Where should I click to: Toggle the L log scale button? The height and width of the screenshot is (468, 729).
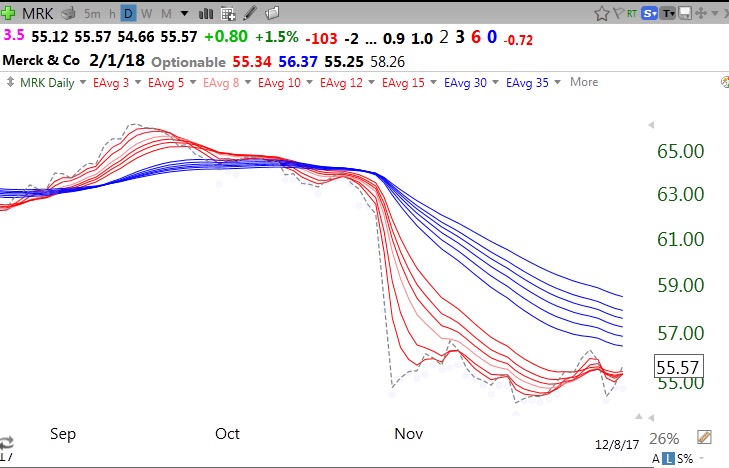click(667, 458)
